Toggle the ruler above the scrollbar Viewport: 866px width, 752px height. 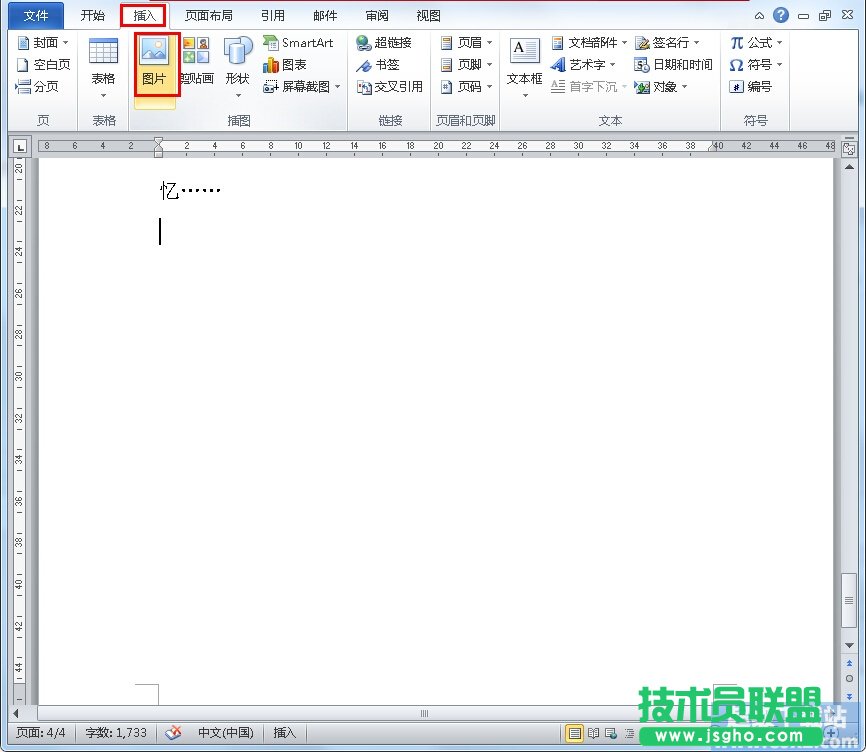851,147
